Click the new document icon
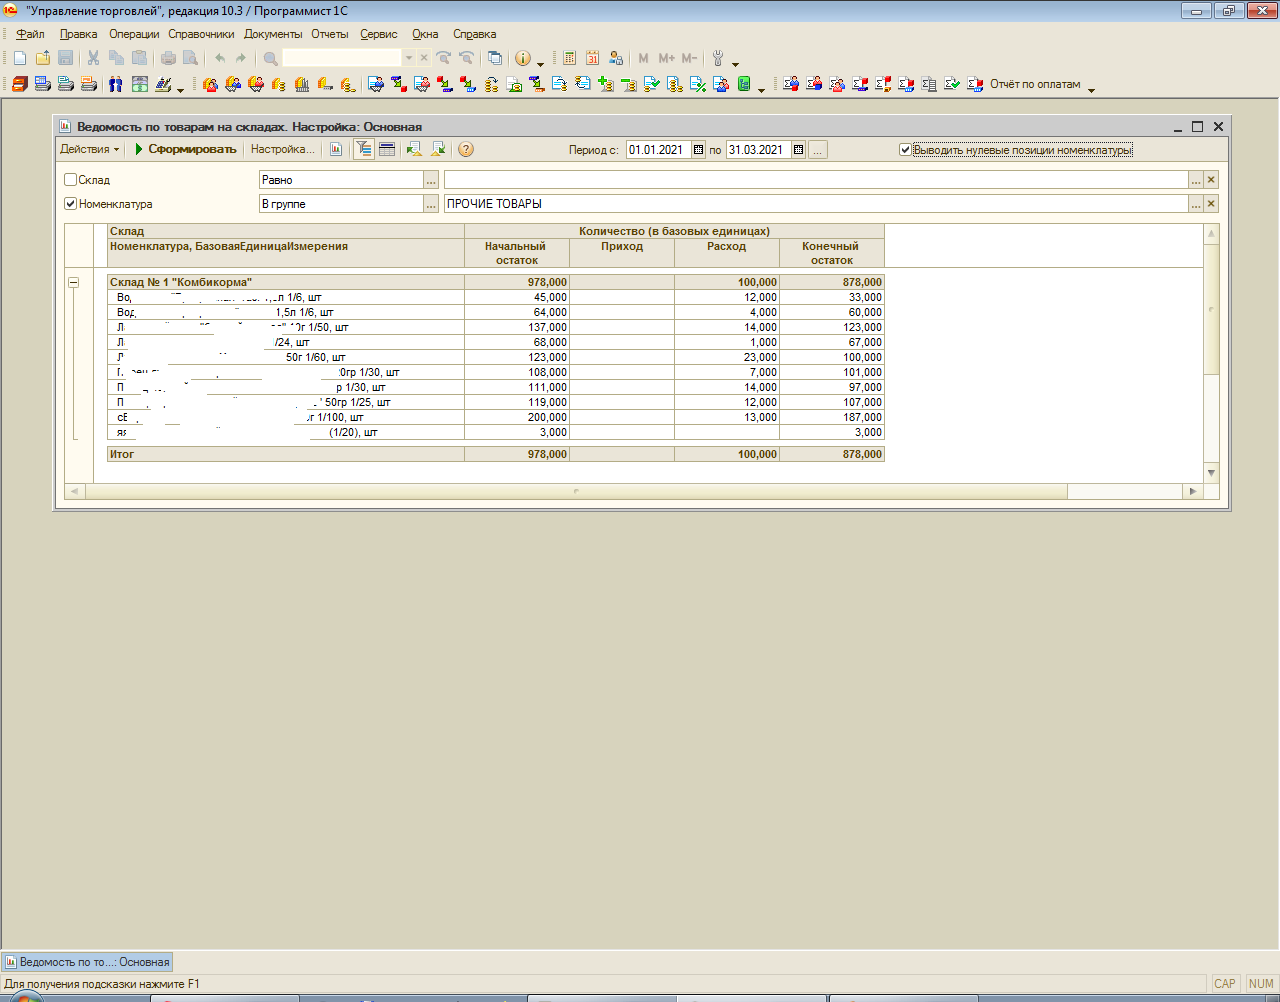 (19, 58)
